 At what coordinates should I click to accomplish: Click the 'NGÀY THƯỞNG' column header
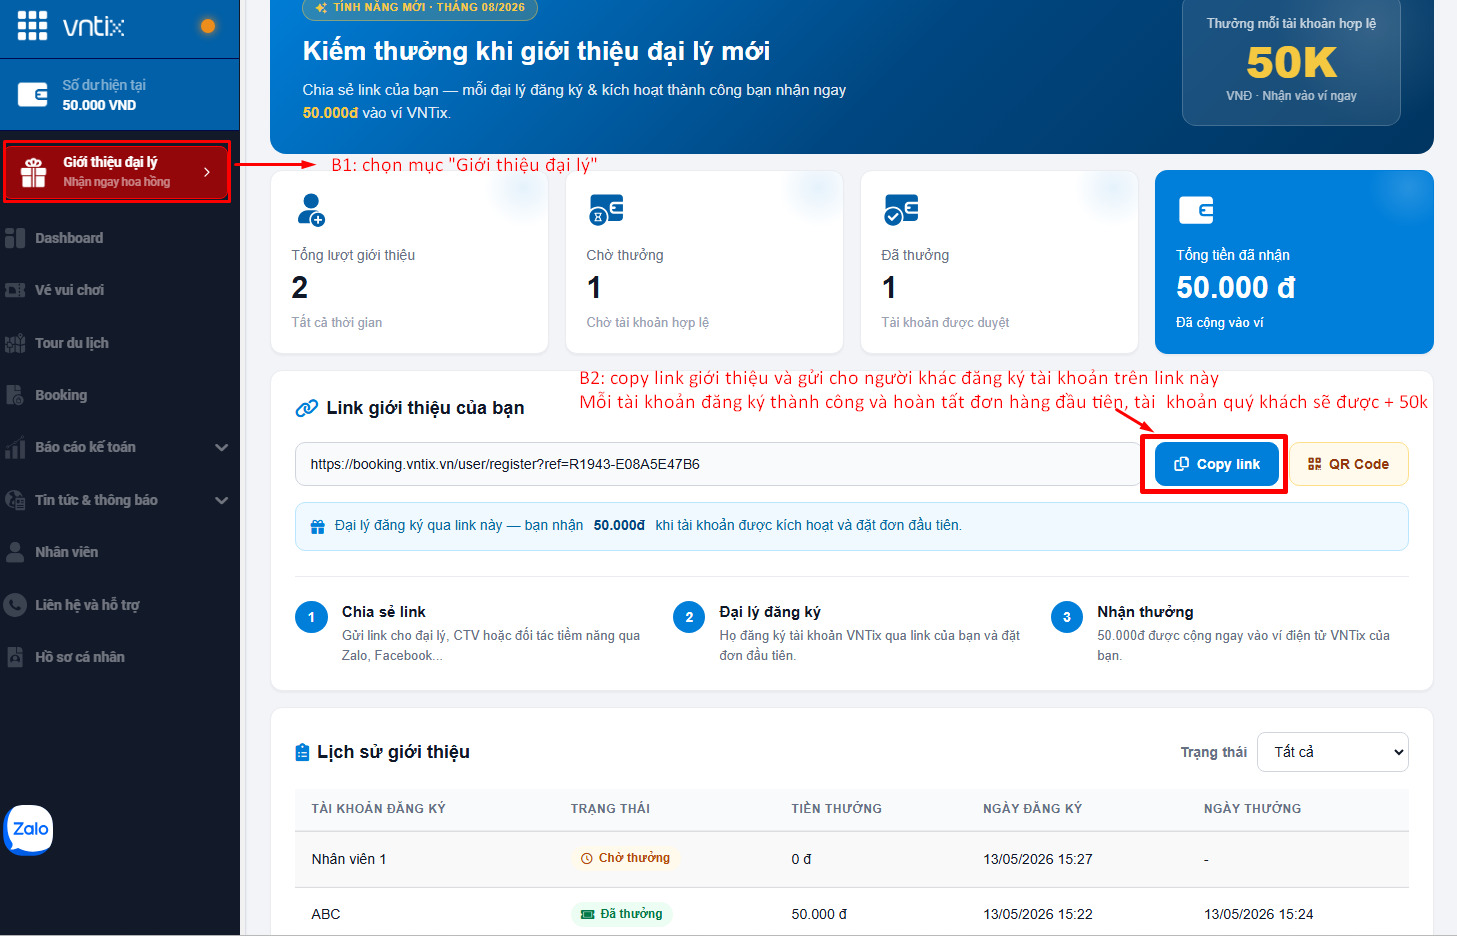pyautogui.click(x=1252, y=808)
